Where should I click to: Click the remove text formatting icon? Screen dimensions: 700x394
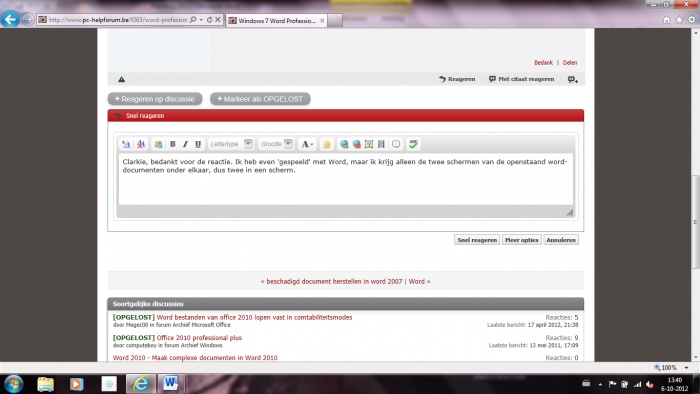click(141, 144)
